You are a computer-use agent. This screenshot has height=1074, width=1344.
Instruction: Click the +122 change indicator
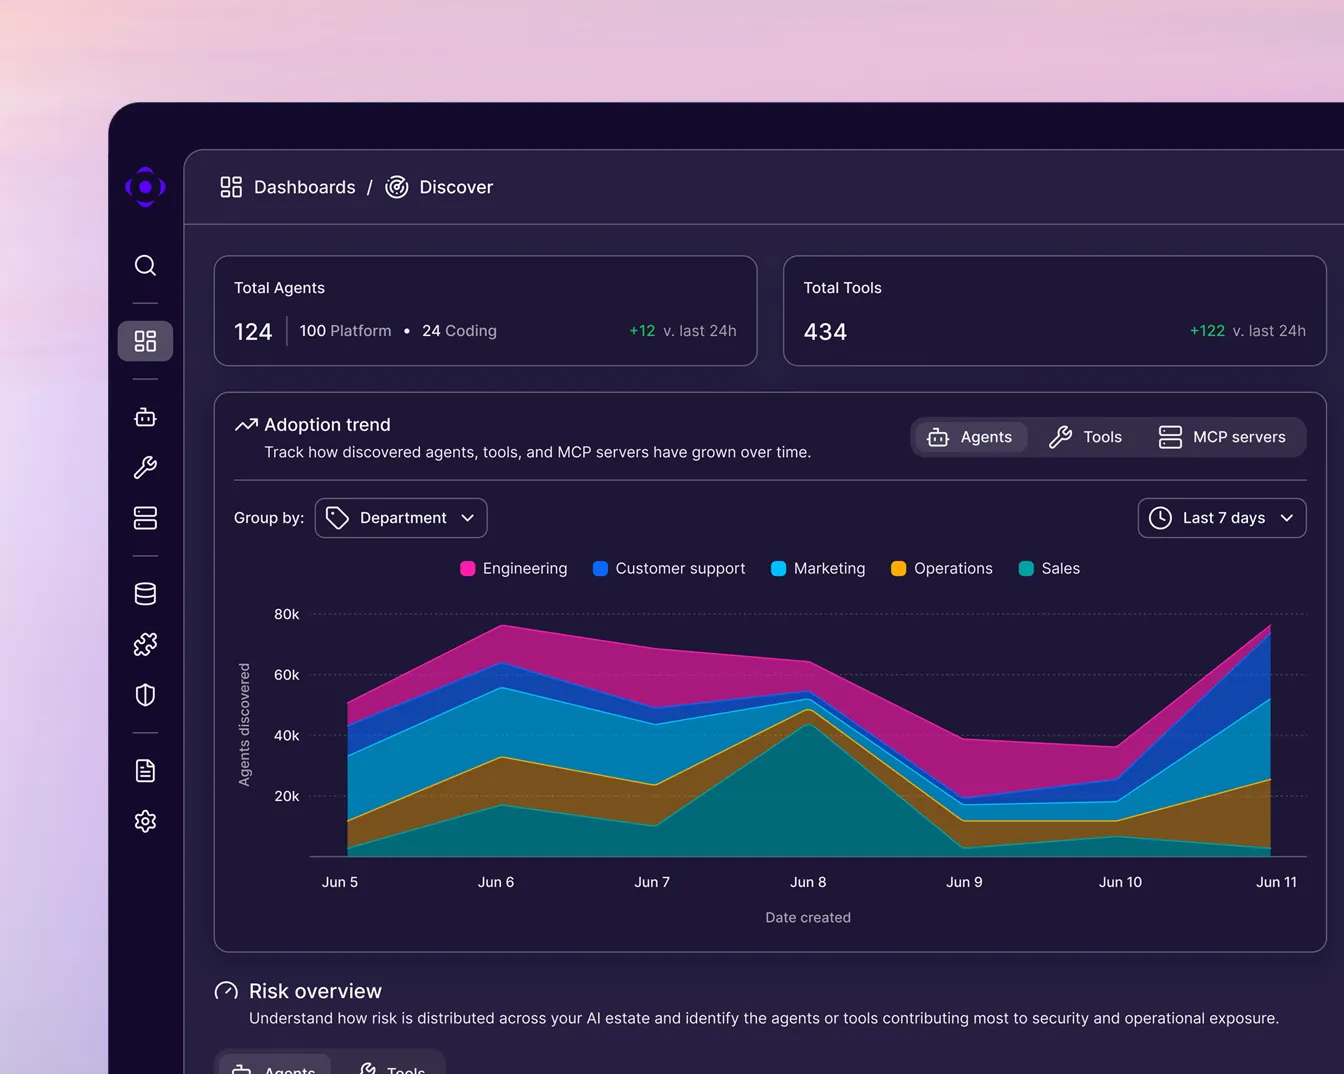1207,331
